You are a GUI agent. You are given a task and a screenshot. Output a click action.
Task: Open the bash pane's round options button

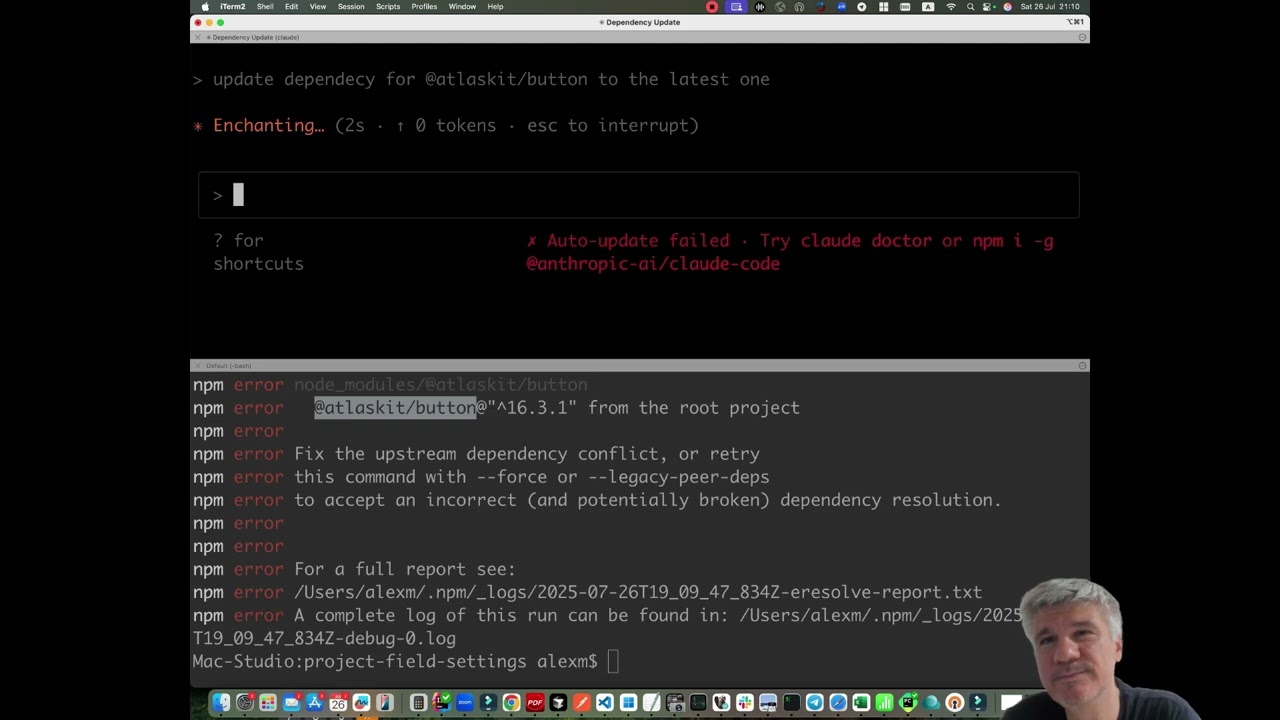click(1082, 366)
